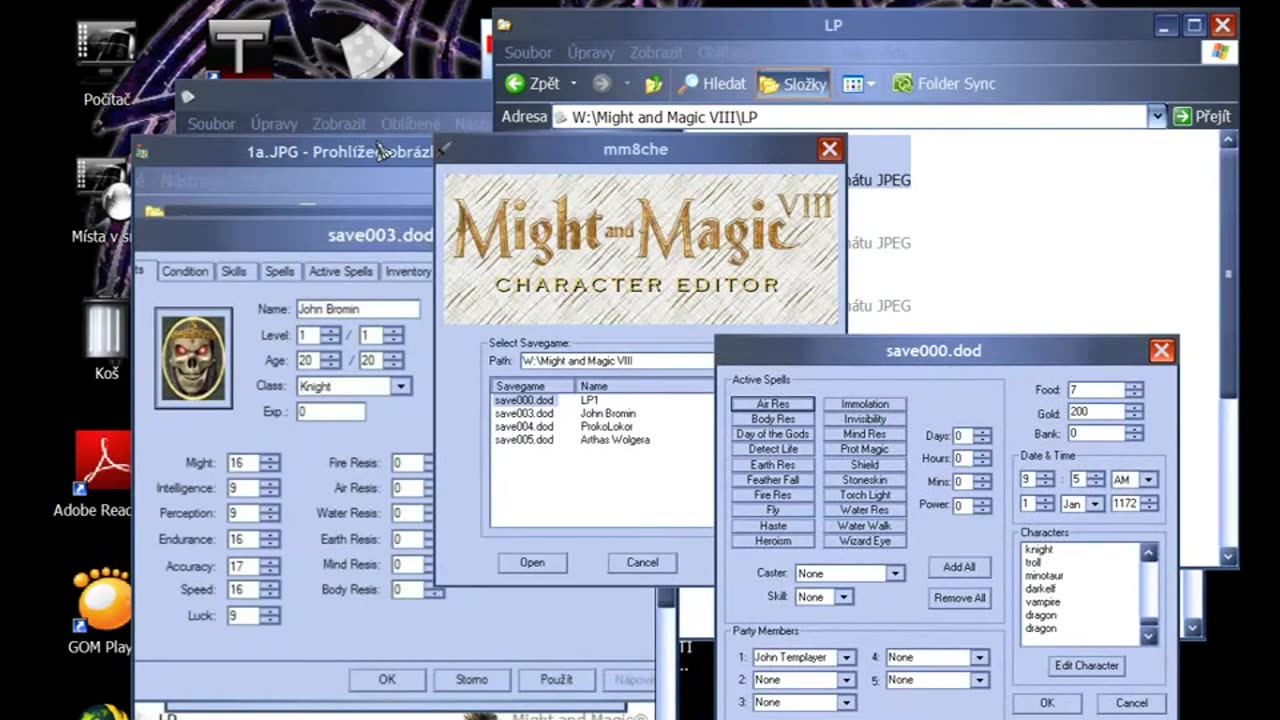Toggle the Složky folders button in LP window
The image size is (1280, 720).
coord(793,84)
